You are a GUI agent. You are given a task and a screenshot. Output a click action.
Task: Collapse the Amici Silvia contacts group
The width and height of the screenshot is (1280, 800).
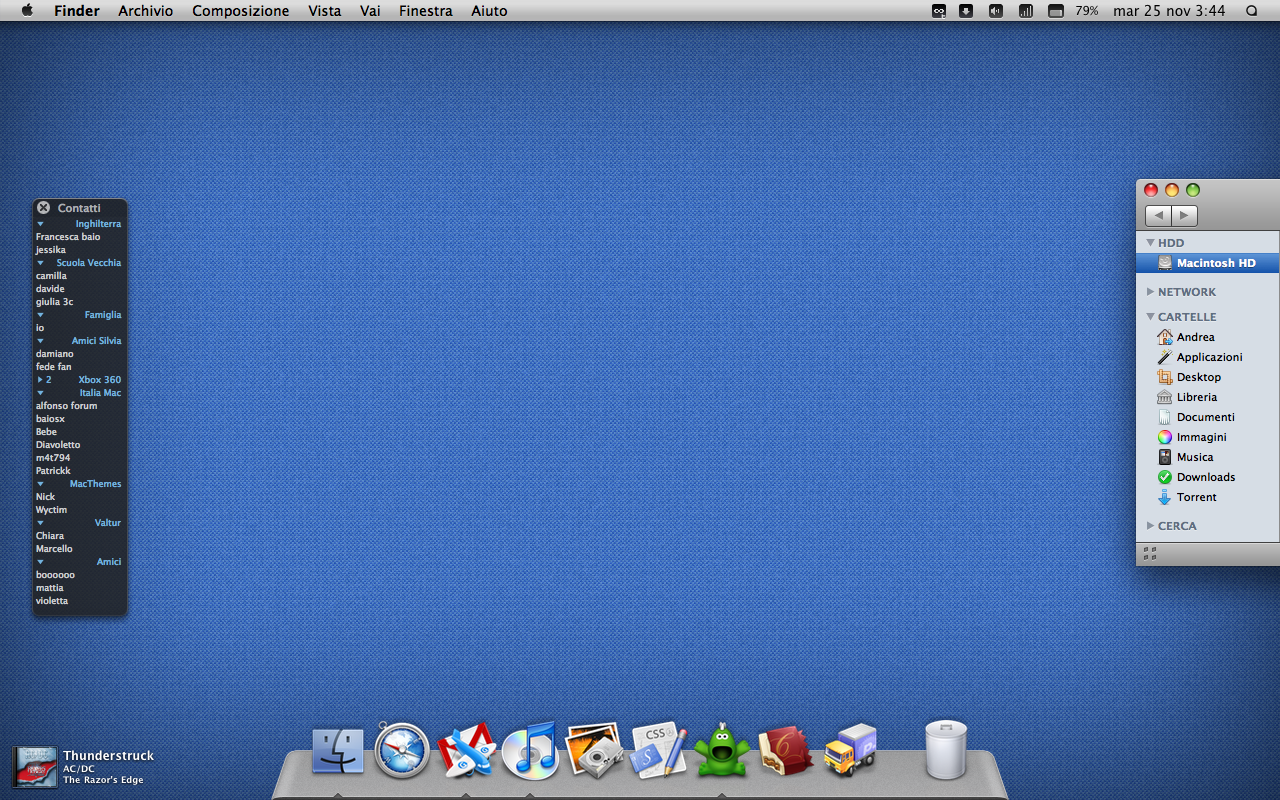click(41, 341)
